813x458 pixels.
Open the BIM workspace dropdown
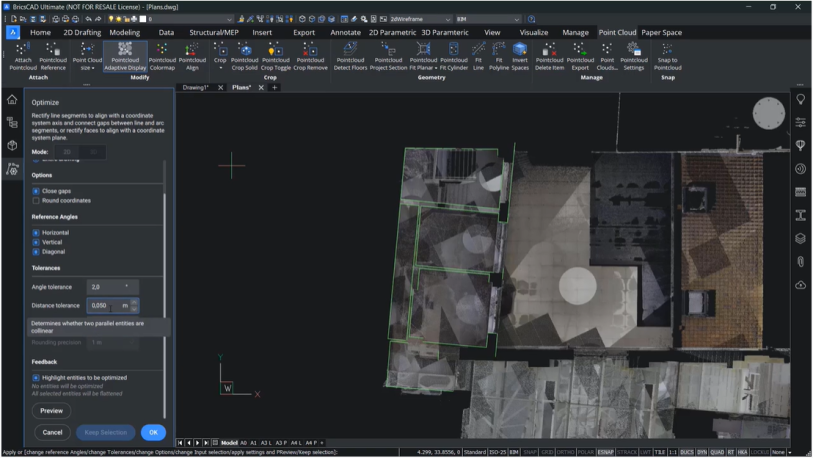487,19
